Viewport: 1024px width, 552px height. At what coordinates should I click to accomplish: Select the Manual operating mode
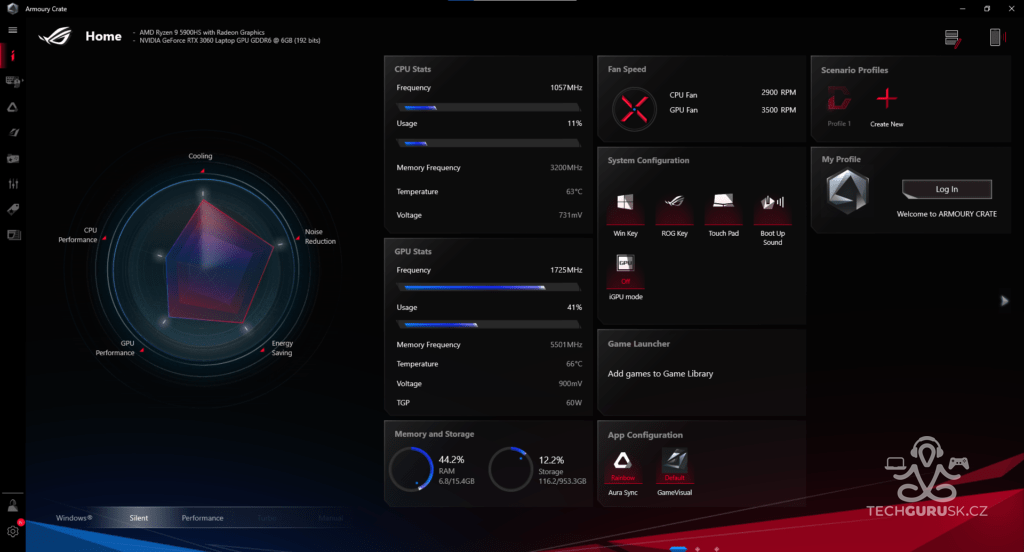(x=330, y=517)
